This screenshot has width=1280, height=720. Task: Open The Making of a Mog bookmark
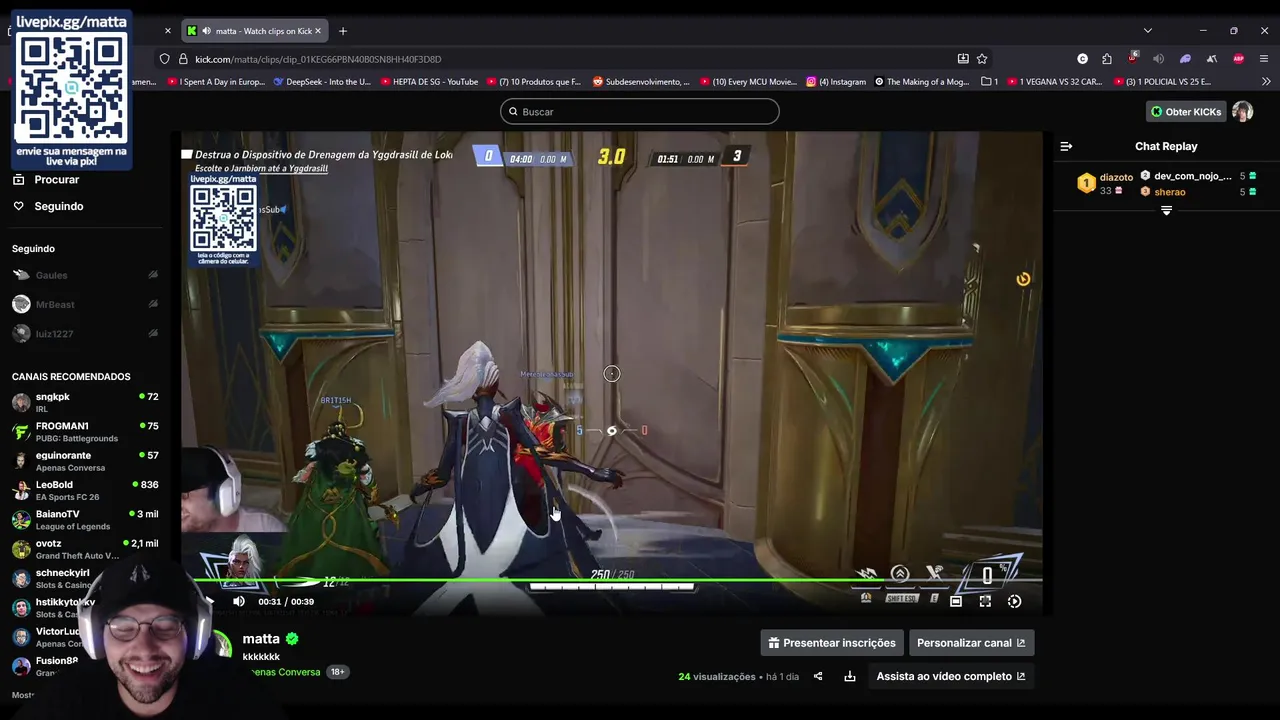[921, 82]
